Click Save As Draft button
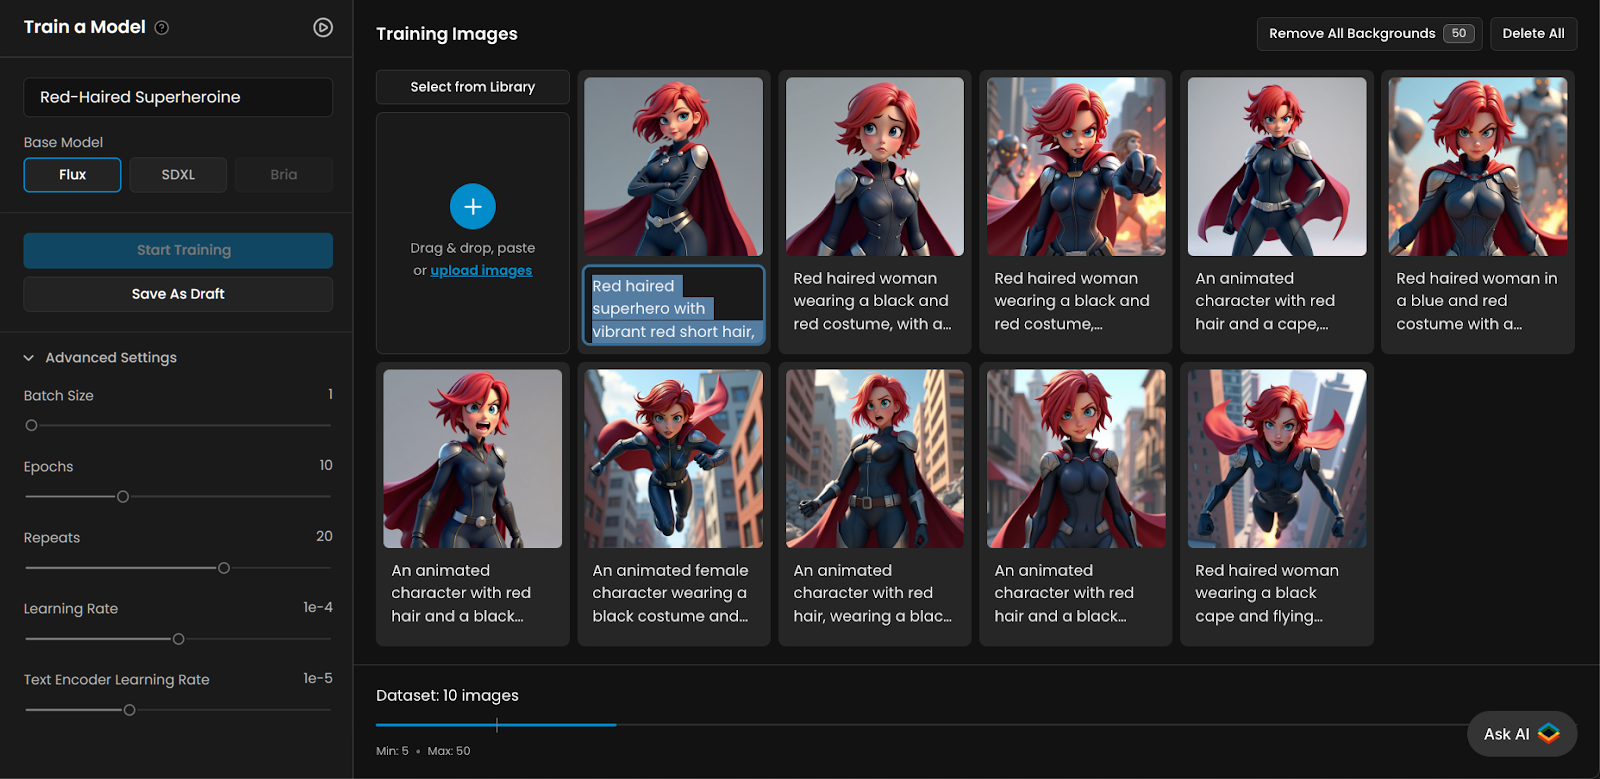The image size is (1600, 779). coord(178,294)
